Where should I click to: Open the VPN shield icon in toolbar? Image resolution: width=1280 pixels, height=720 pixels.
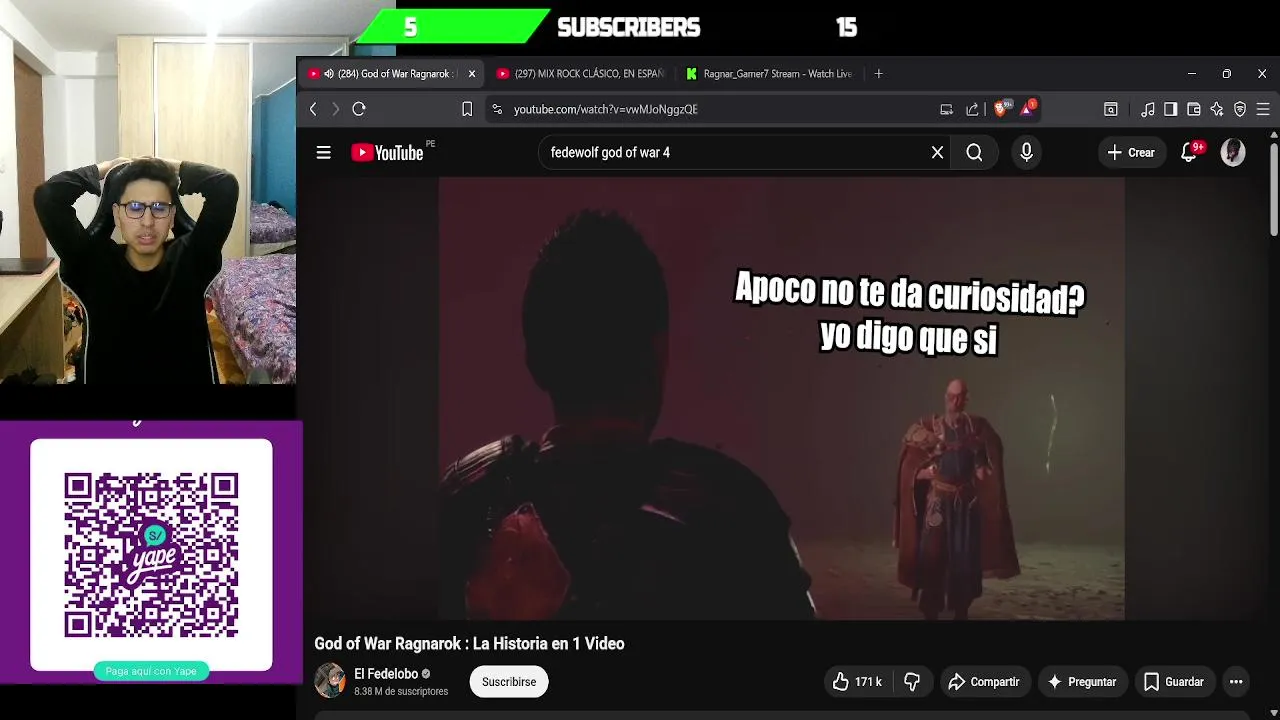point(1240,109)
